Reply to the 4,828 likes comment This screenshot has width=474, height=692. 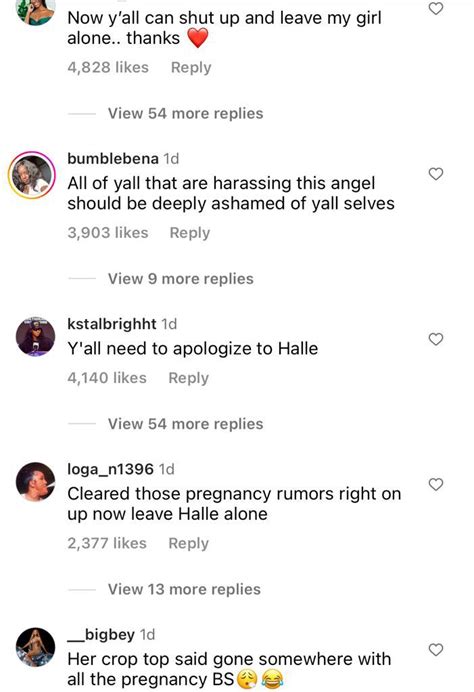[191, 68]
